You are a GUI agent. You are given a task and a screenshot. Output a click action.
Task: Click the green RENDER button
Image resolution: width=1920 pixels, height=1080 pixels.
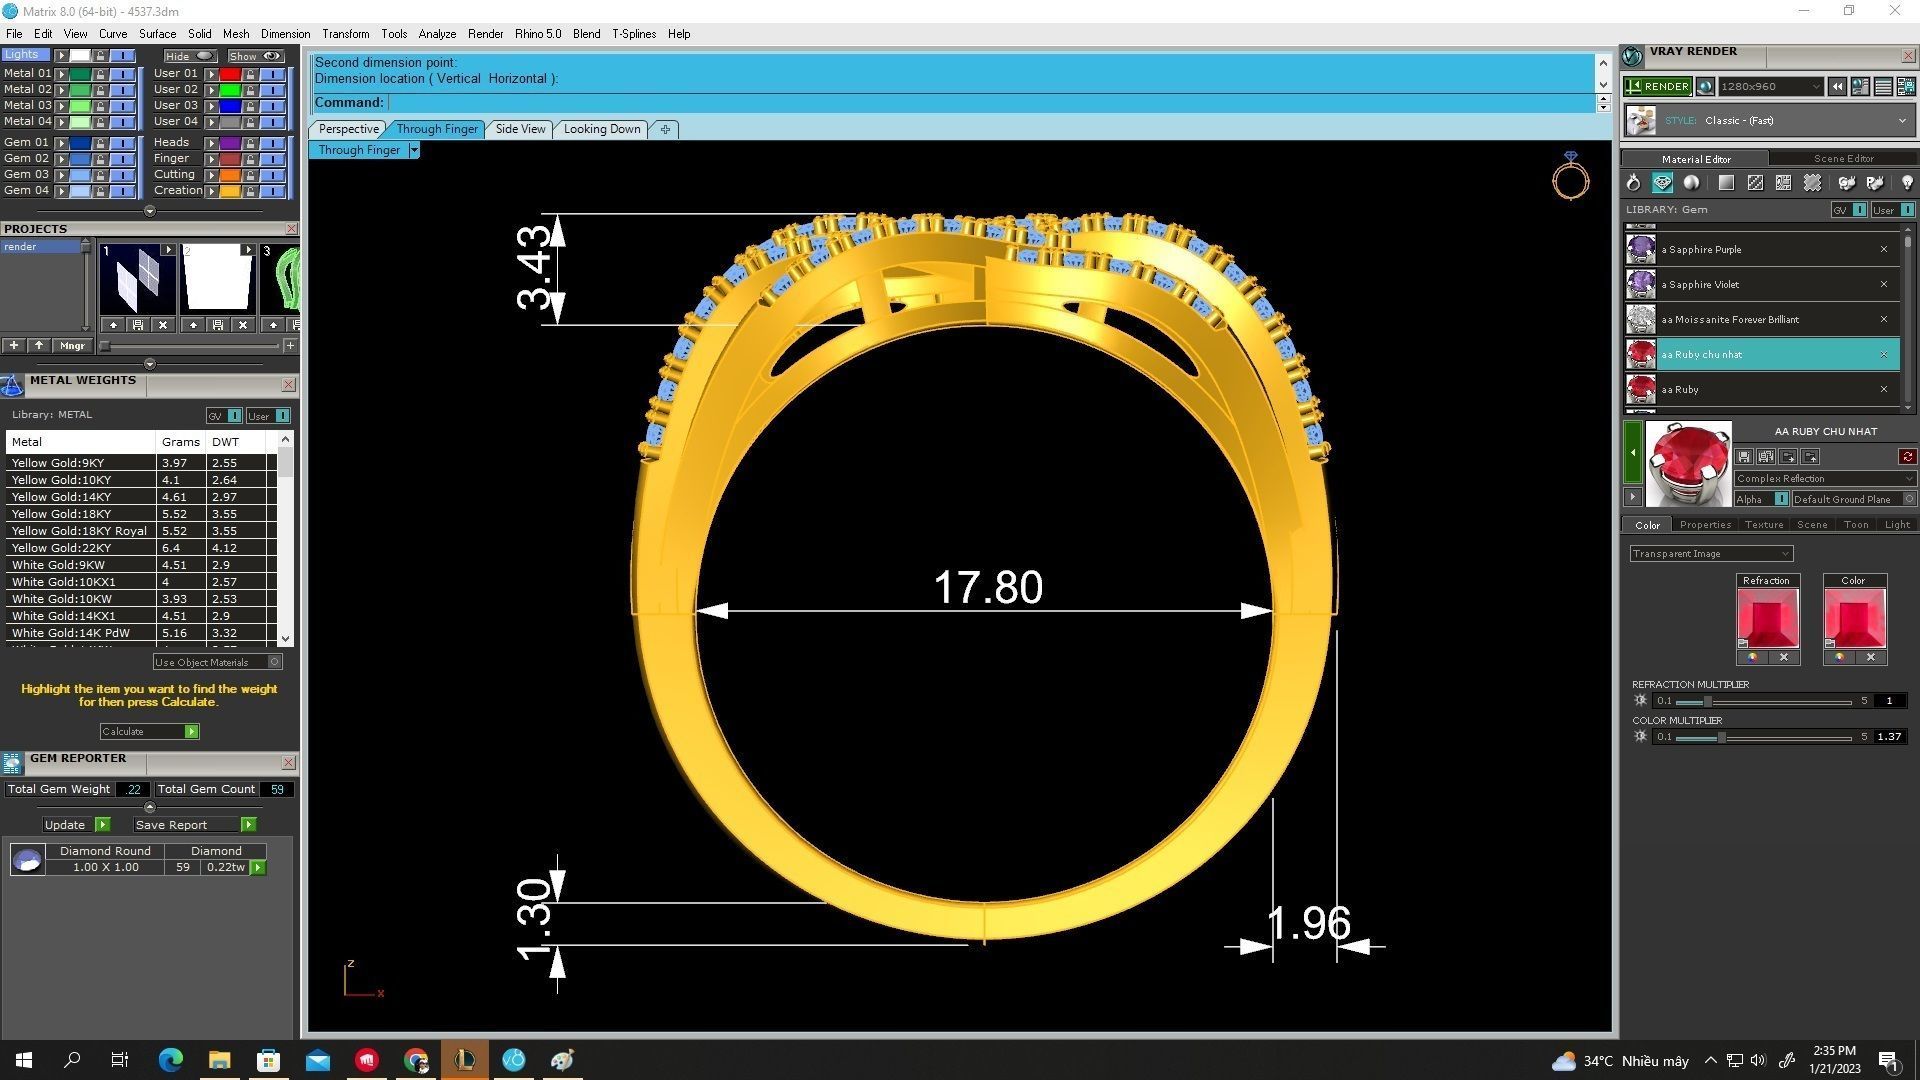pyautogui.click(x=1657, y=87)
